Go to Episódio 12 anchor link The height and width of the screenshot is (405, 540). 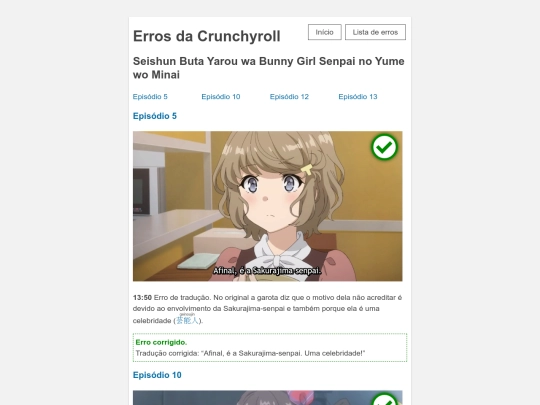pyautogui.click(x=289, y=96)
